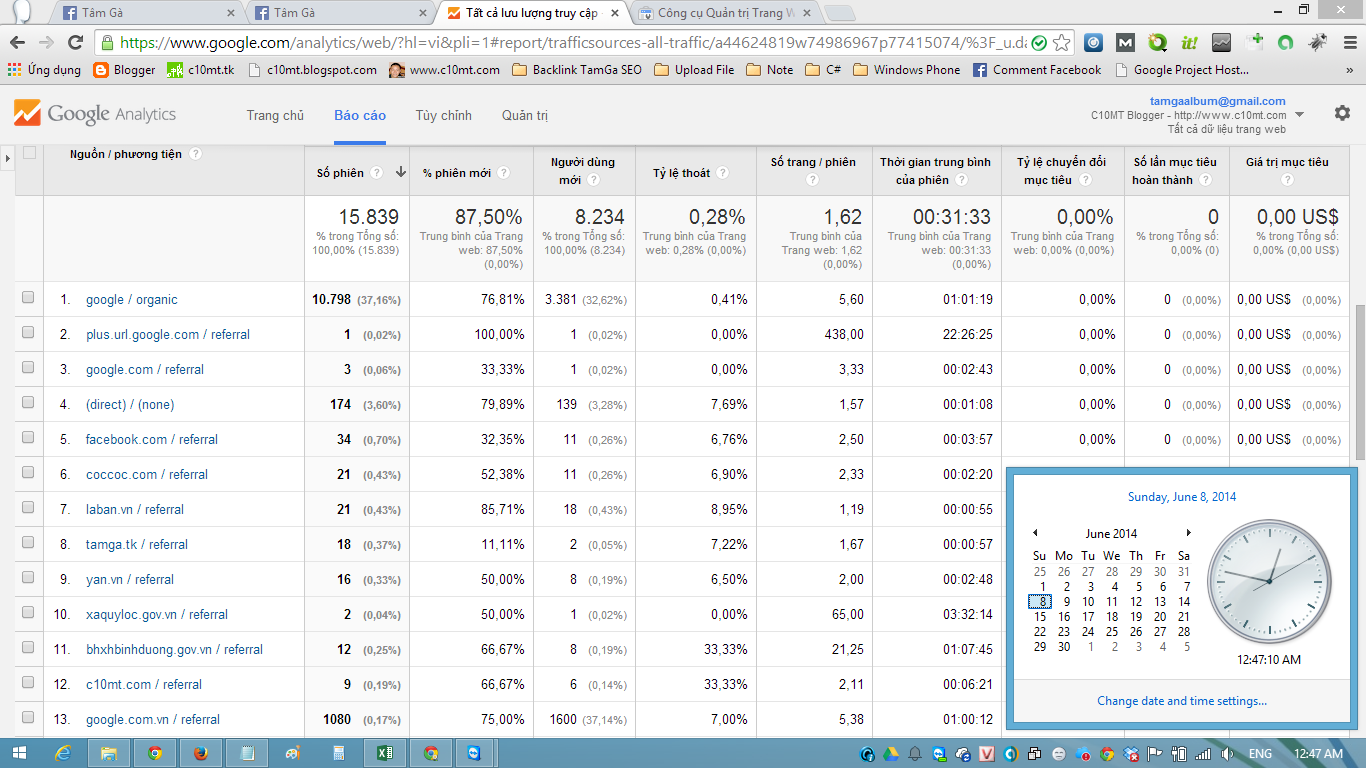Image resolution: width=1366 pixels, height=768 pixels.
Task: Tick the checkbox for yan.vn / referral row
Action: pos(28,577)
